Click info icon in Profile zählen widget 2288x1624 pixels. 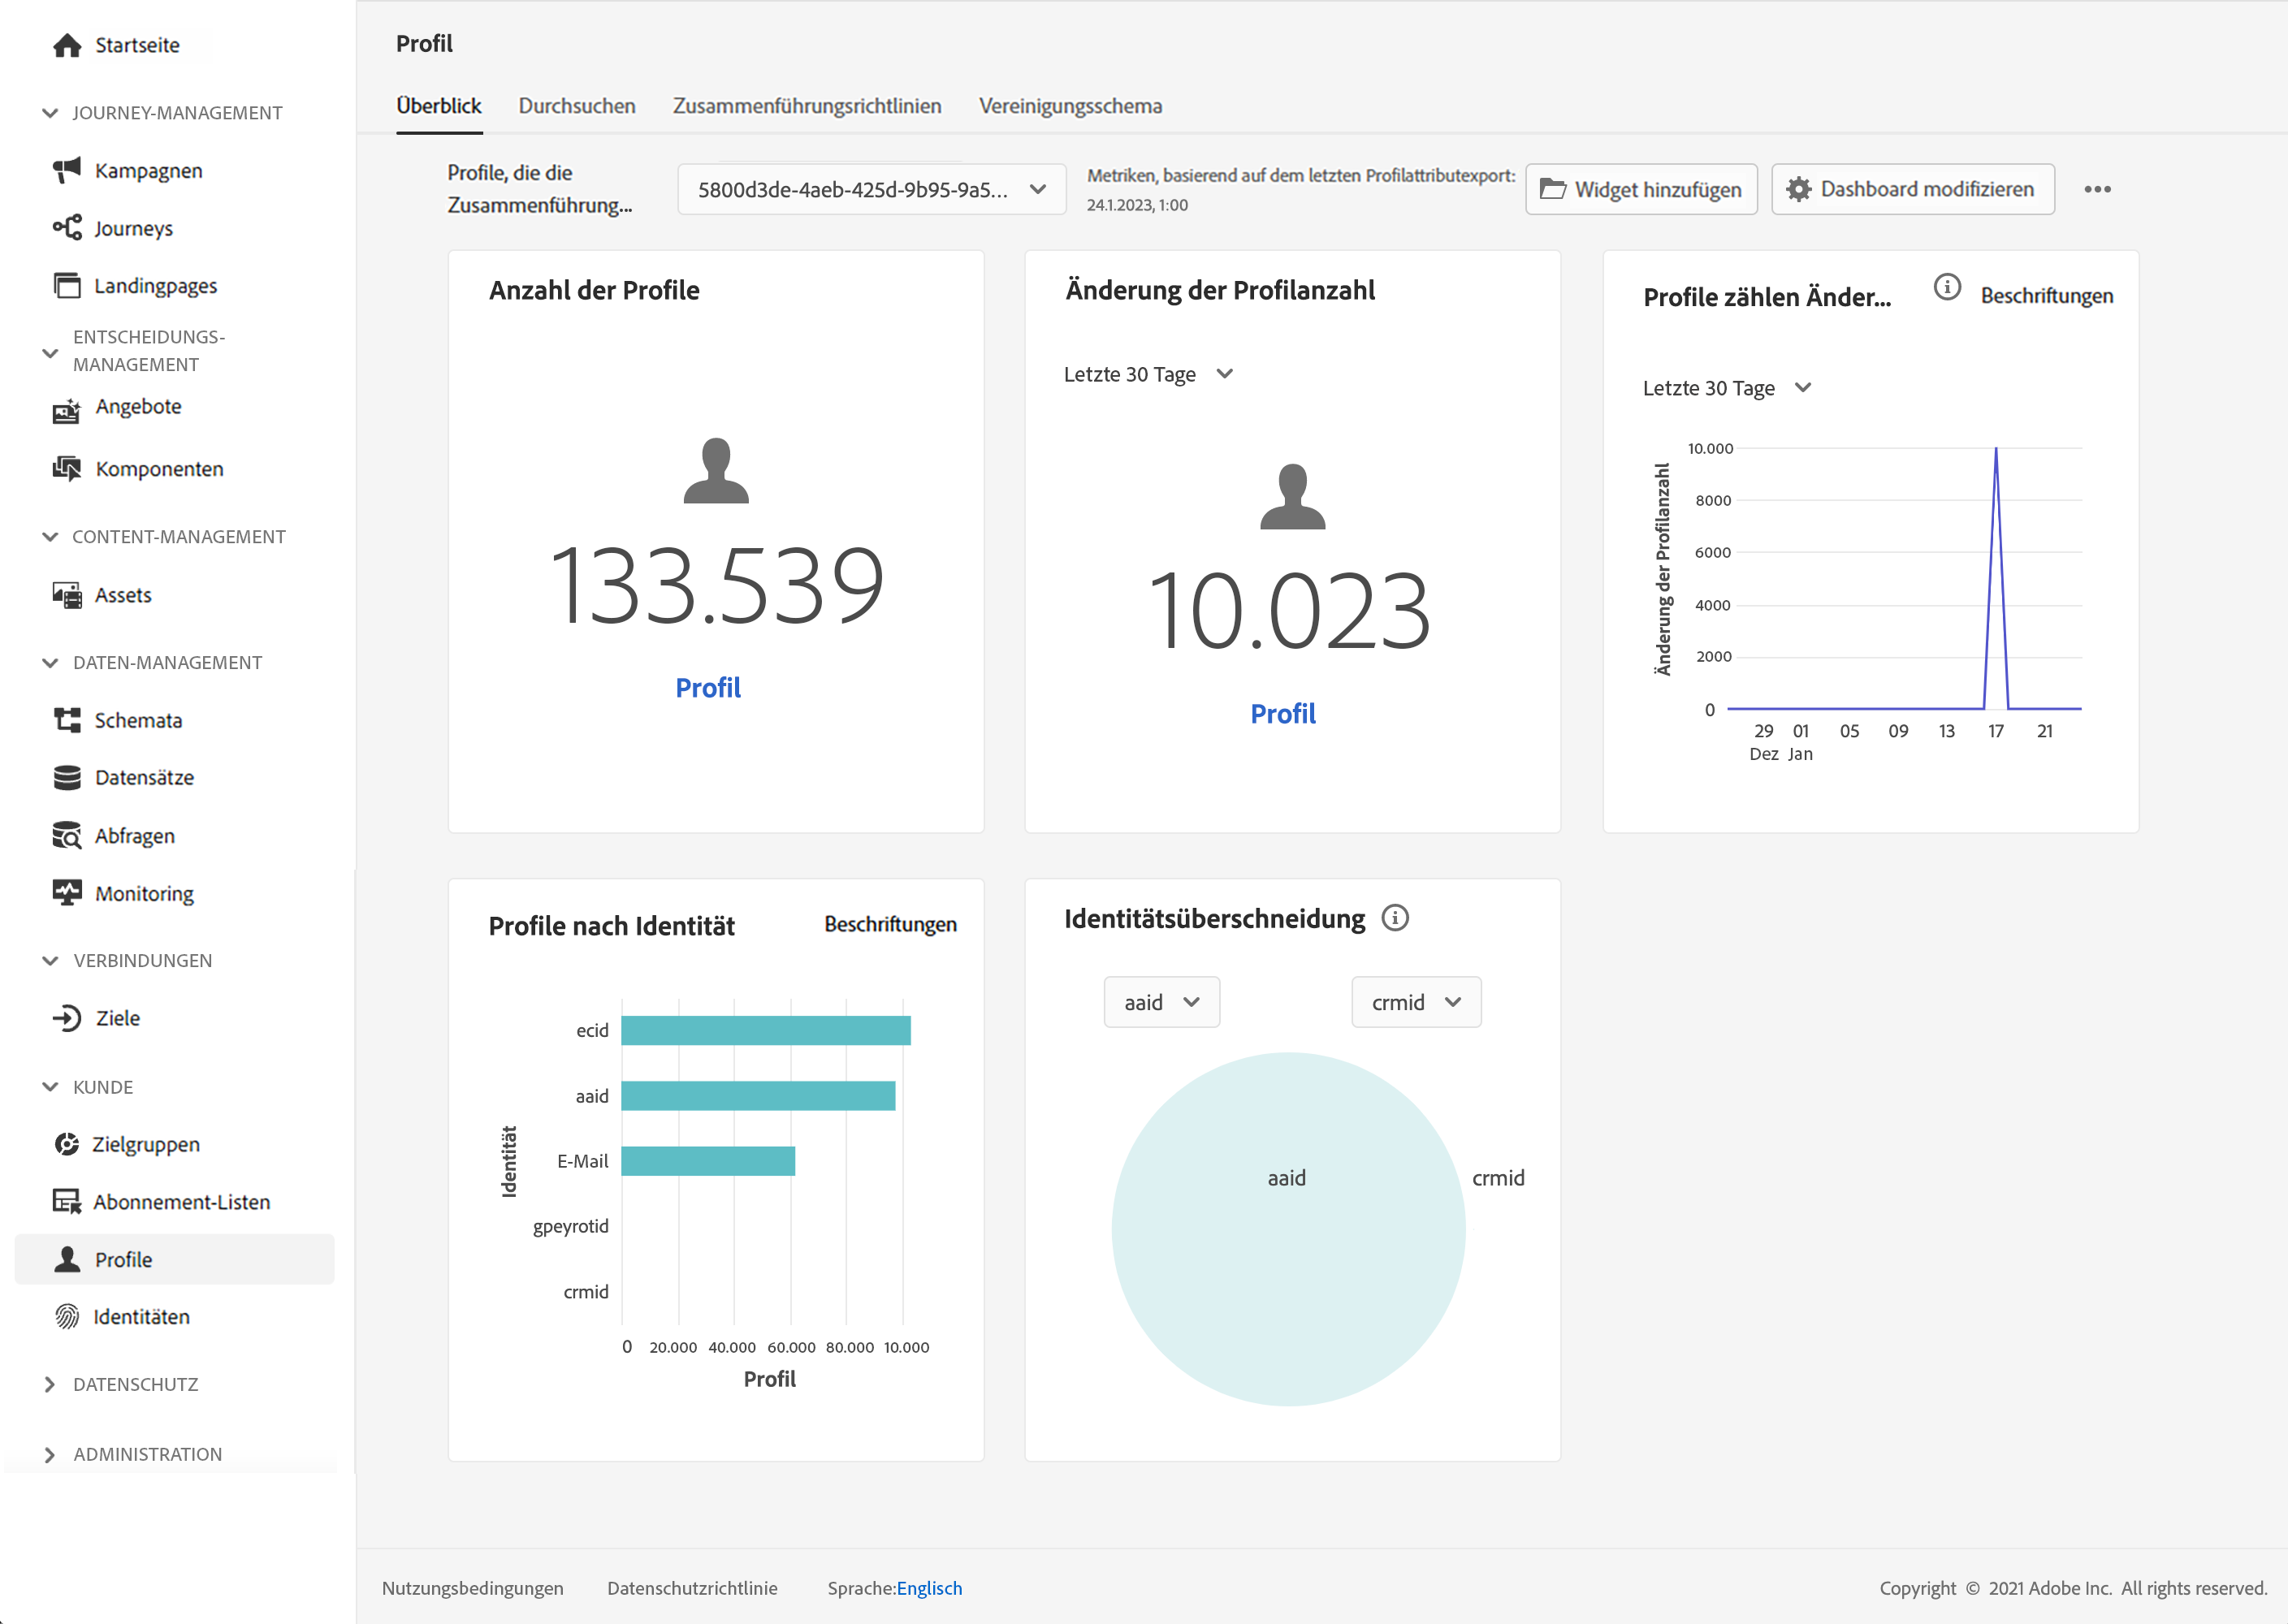click(1946, 288)
